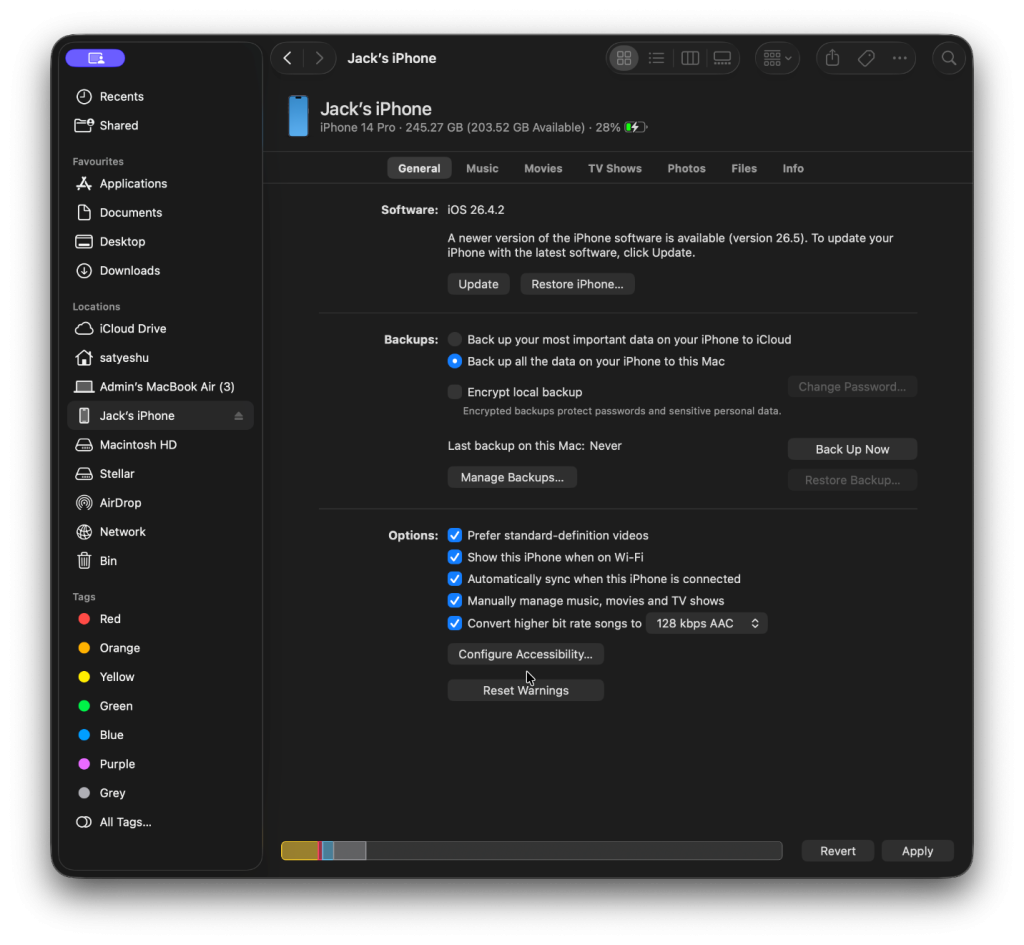The height and width of the screenshot is (945, 1024).
Task: Click Back Up Now button
Action: [852, 449]
